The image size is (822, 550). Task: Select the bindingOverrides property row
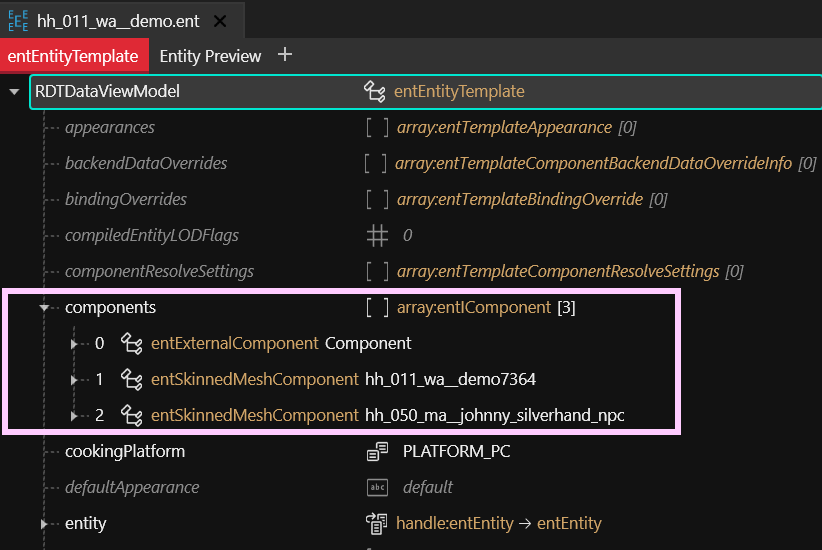(125, 200)
